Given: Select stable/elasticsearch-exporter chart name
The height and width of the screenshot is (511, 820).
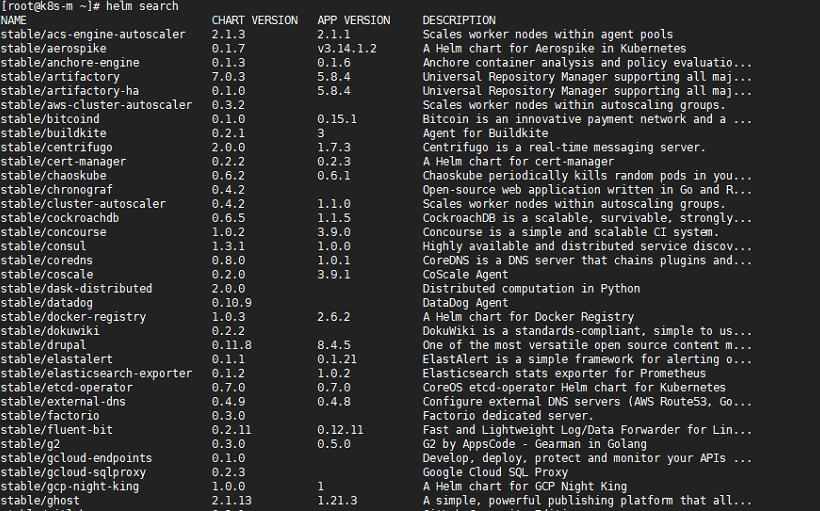Looking at the screenshot, I should [x=96, y=373].
